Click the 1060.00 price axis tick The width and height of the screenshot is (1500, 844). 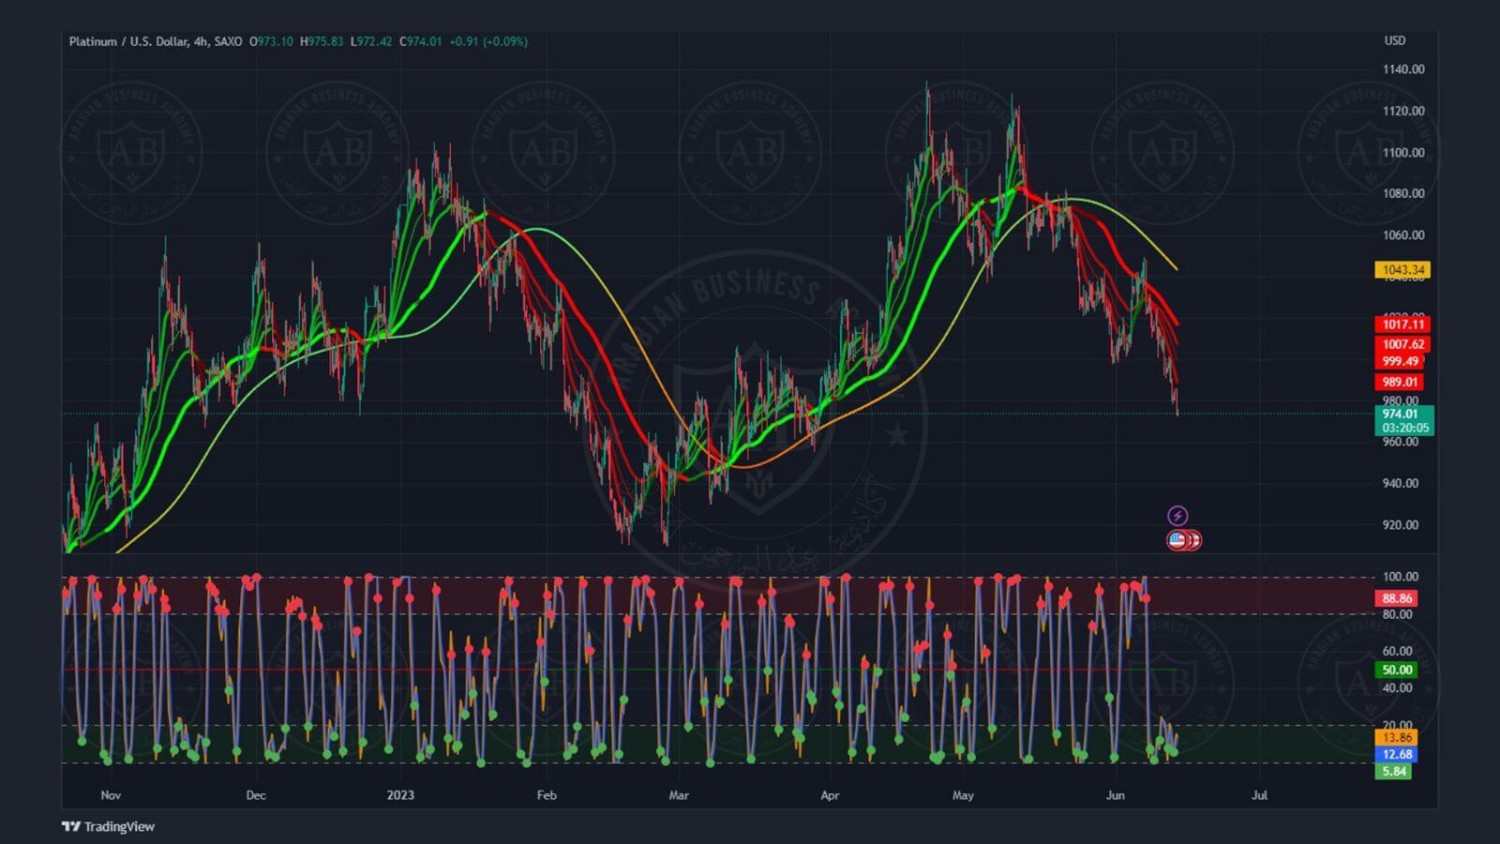(x=1403, y=235)
